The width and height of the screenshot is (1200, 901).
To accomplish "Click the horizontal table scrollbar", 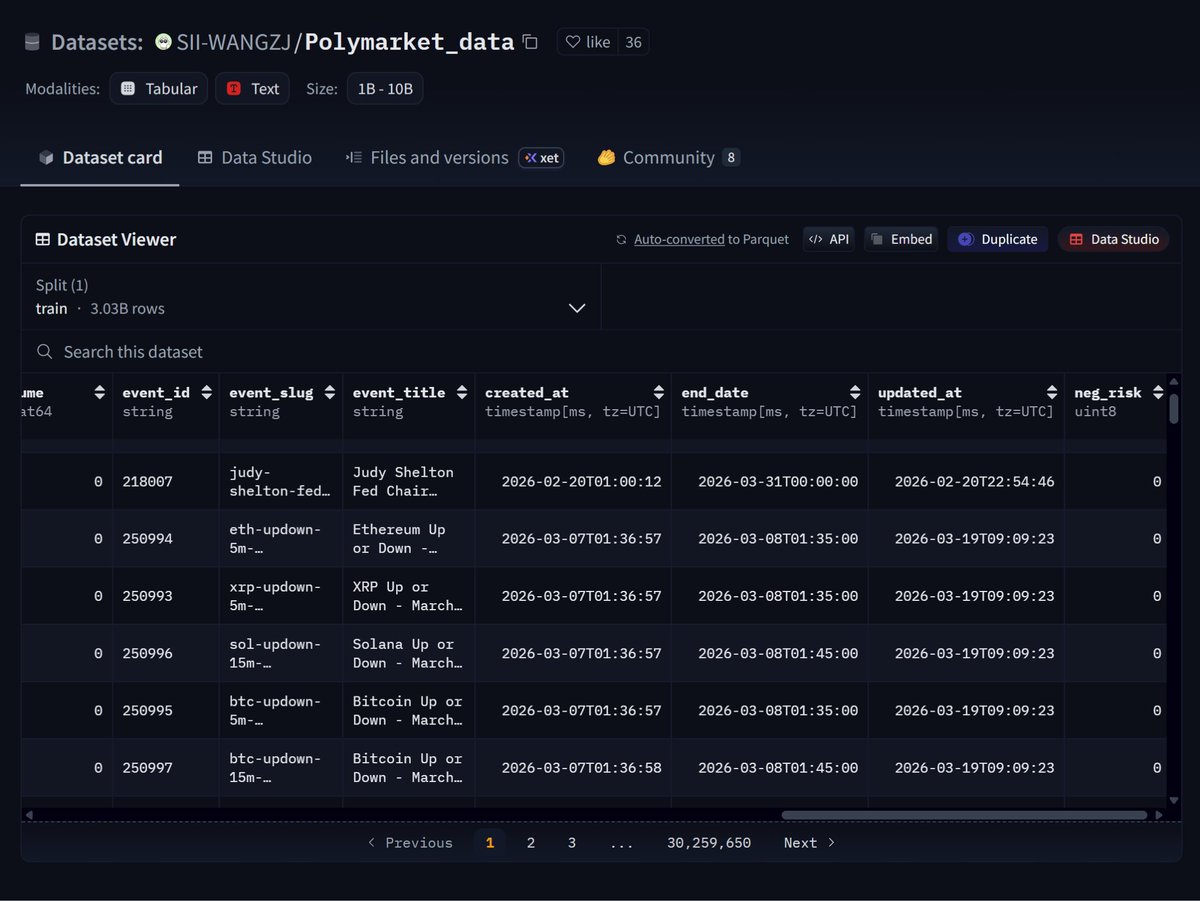I will coord(964,815).
